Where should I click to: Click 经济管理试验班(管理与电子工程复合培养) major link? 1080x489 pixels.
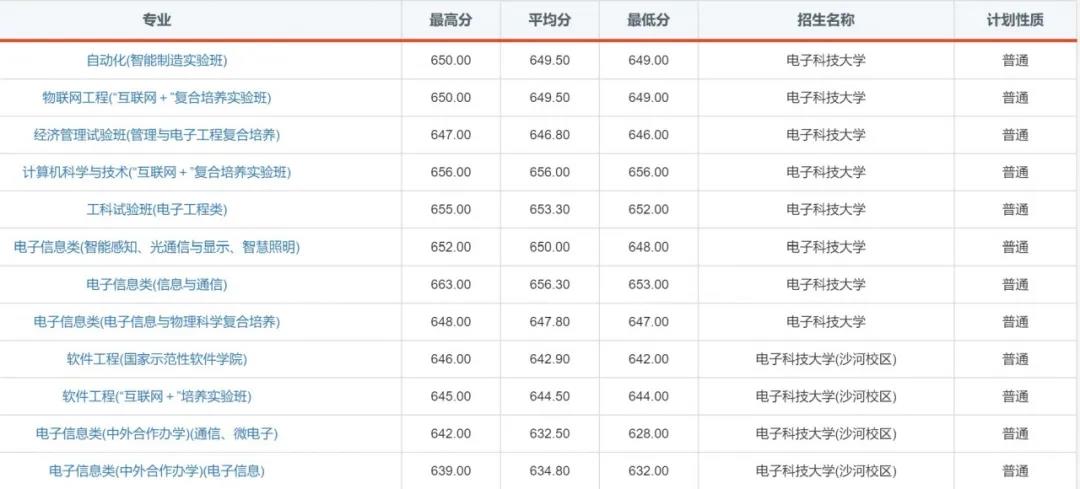[x=157, y=135]
